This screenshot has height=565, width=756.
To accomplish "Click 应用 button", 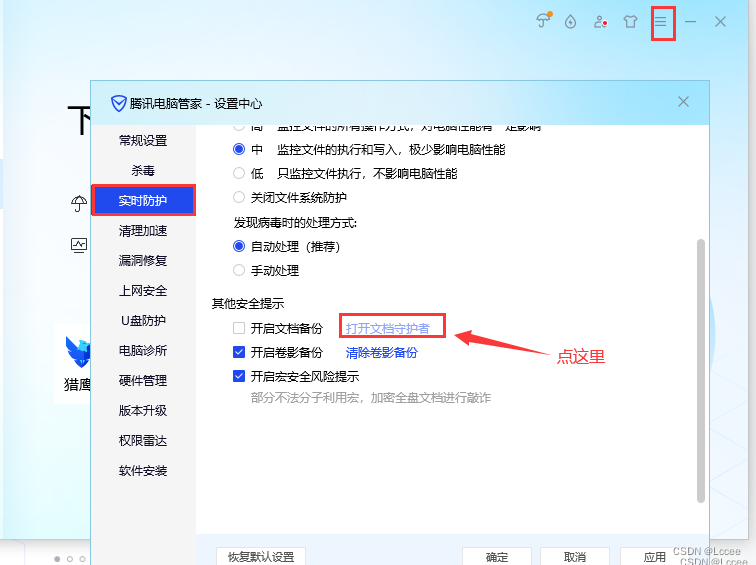I will [654, 556].
